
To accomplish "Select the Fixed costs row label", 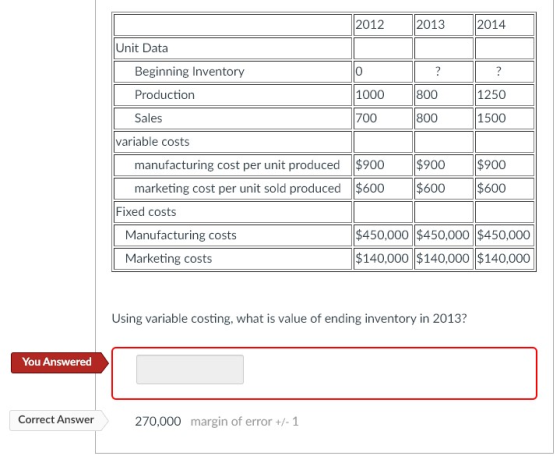I will tap(146, 212).
